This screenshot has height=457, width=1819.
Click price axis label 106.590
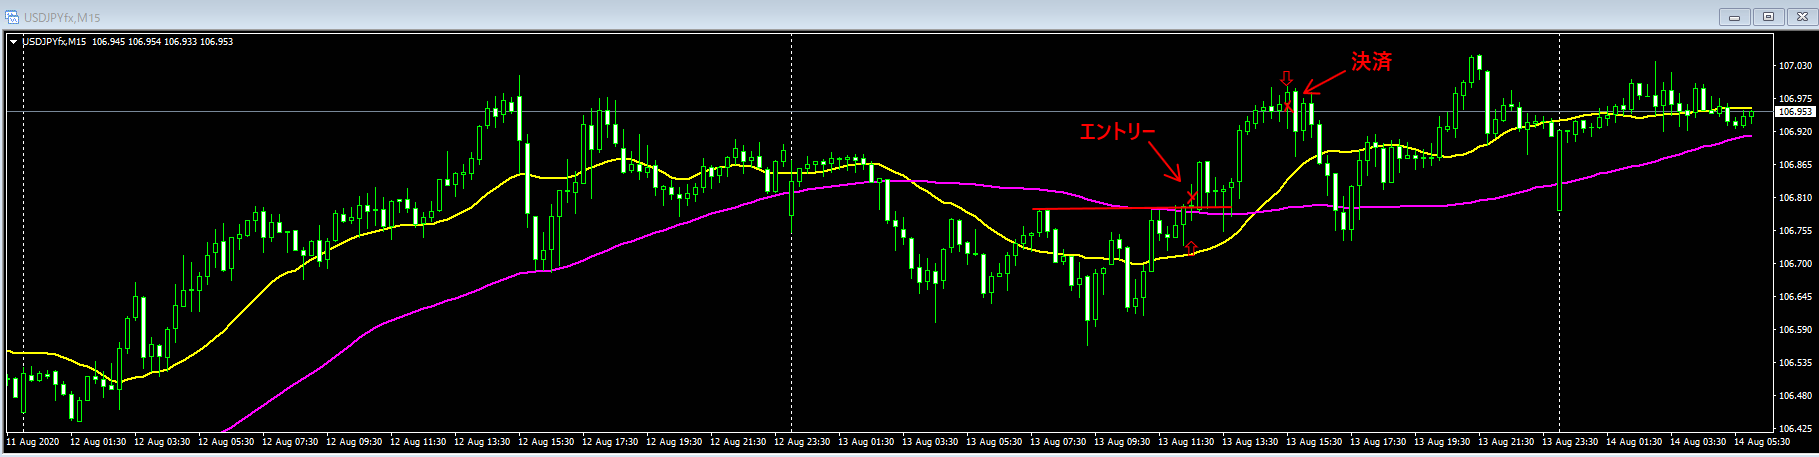tap(1795, 330)
